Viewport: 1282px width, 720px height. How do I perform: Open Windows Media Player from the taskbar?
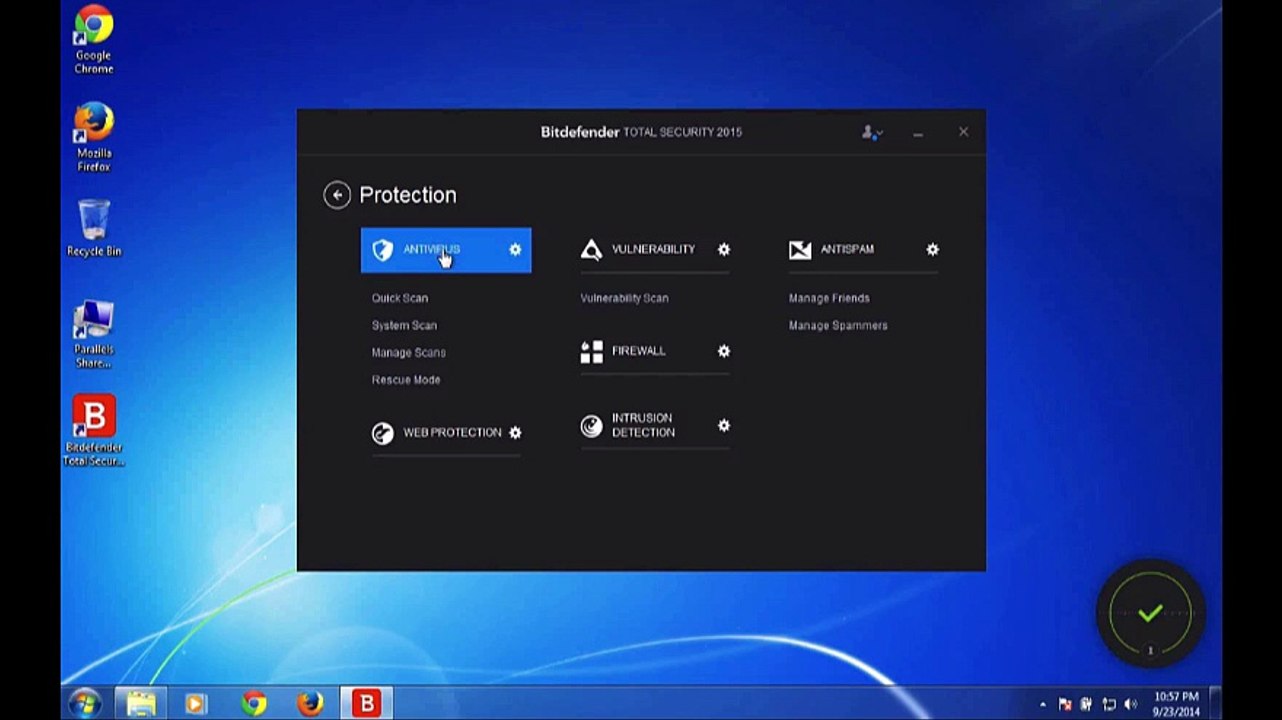[x=195, y=703]
